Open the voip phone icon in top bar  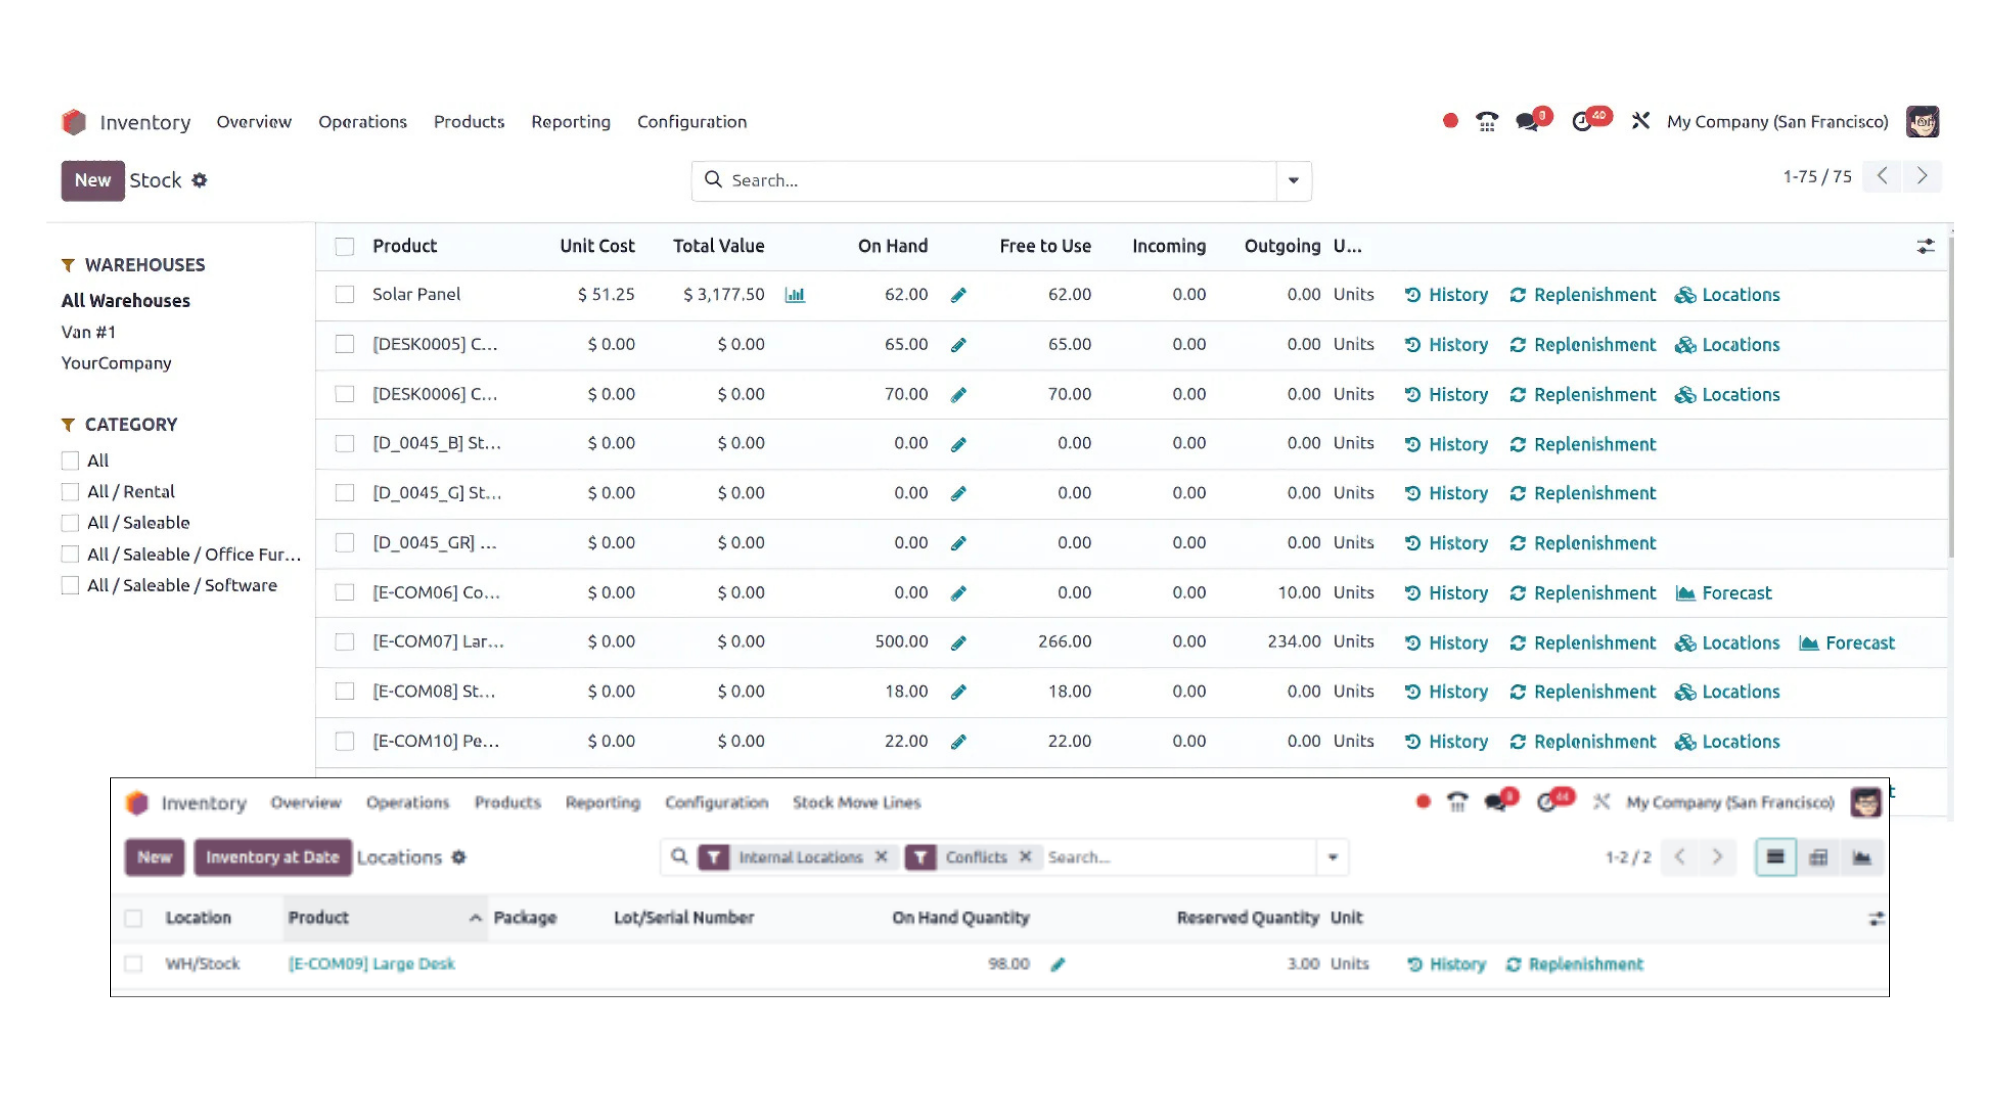click(x=1487, y=122)
